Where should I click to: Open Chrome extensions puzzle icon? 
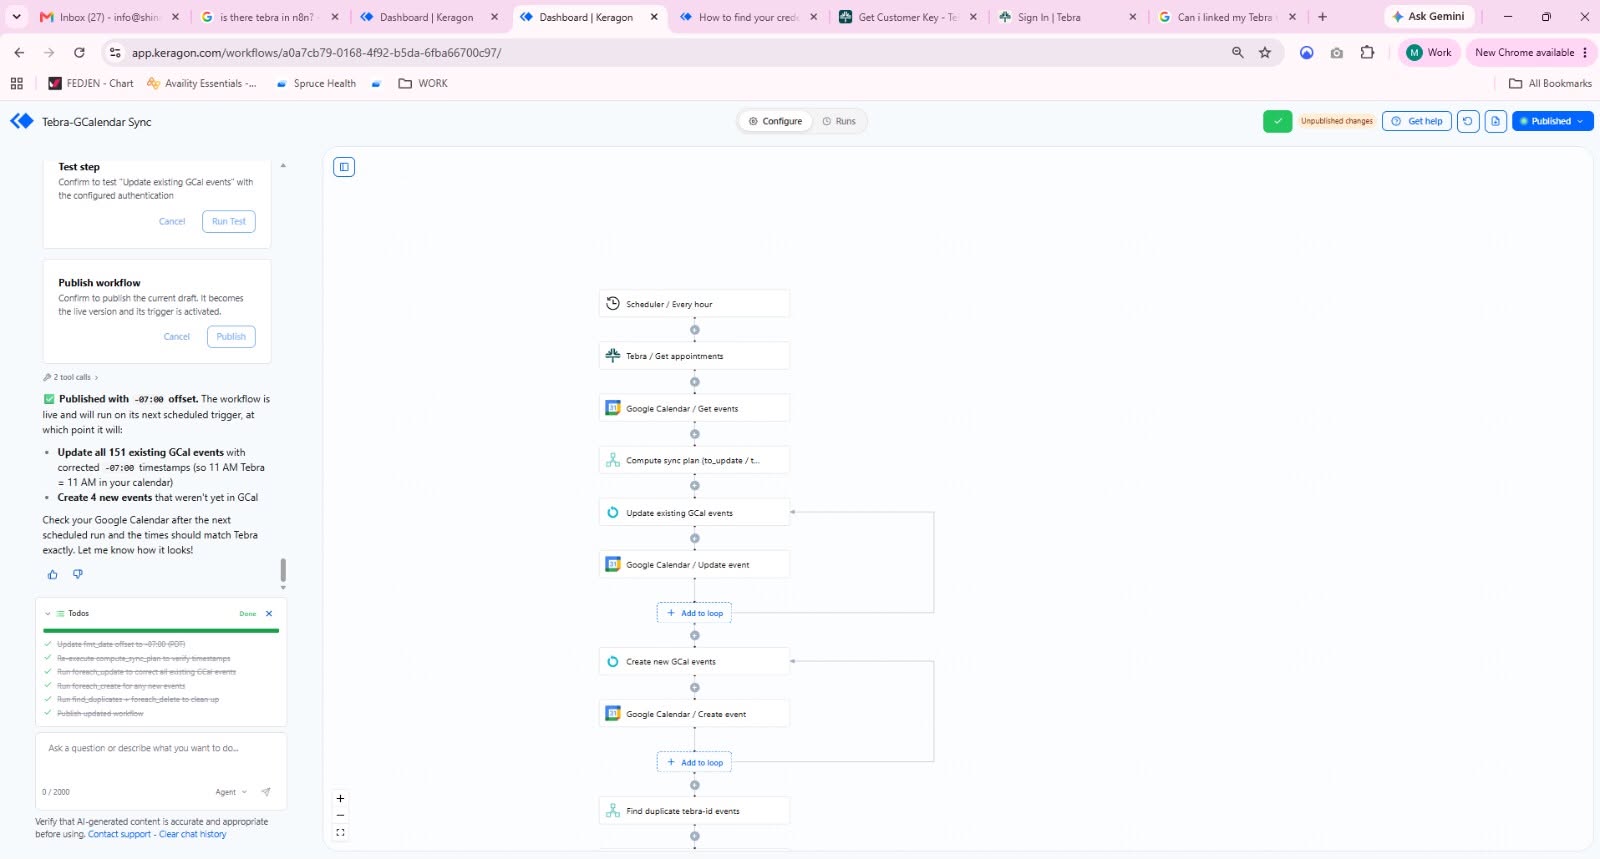(1367, 53)
